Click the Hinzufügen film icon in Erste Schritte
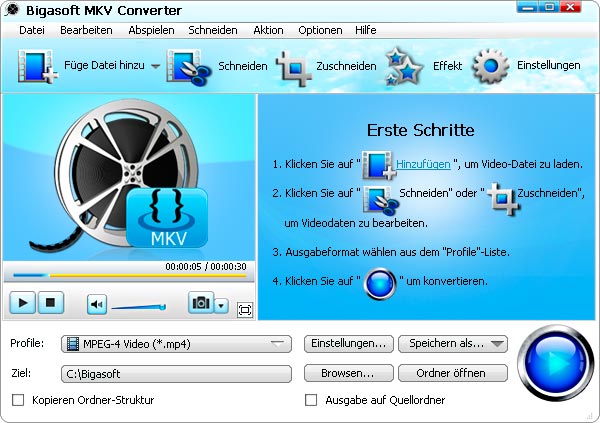The height and width of the screenshot is (423, 600). coord(378,165)
